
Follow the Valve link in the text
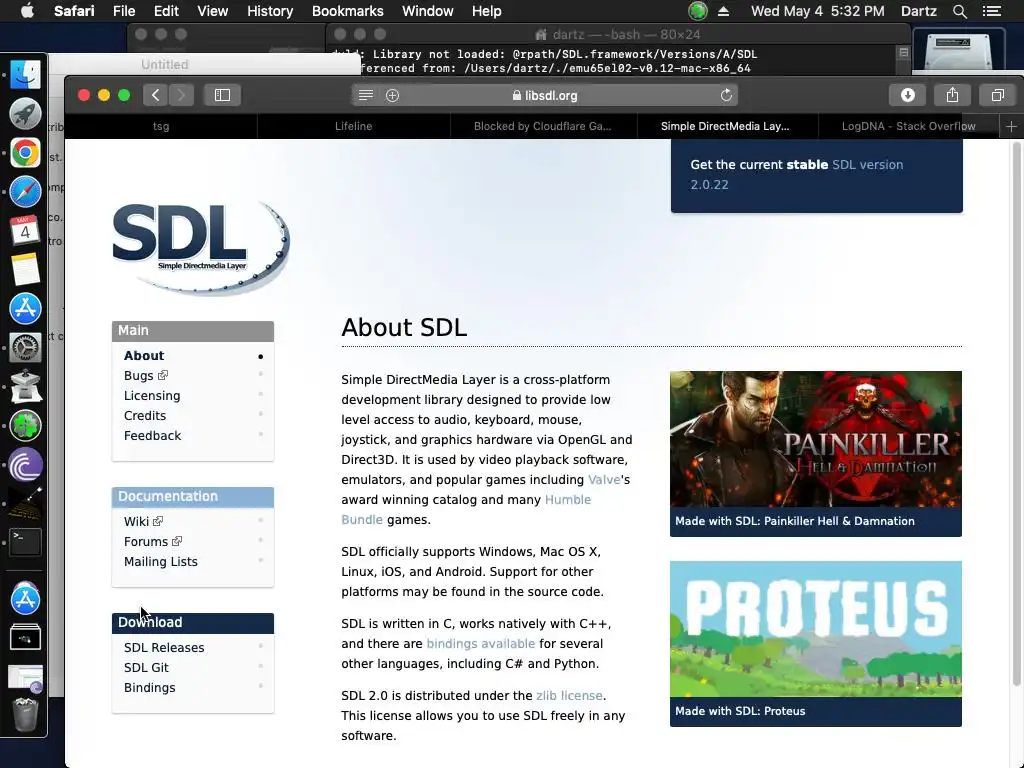pyautogui.click(x=604, y=480)
